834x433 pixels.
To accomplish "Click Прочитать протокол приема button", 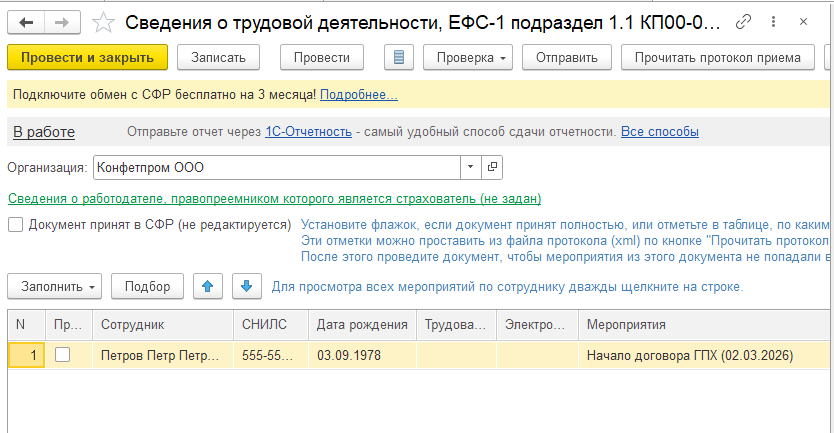I will [x=718, y=57].
